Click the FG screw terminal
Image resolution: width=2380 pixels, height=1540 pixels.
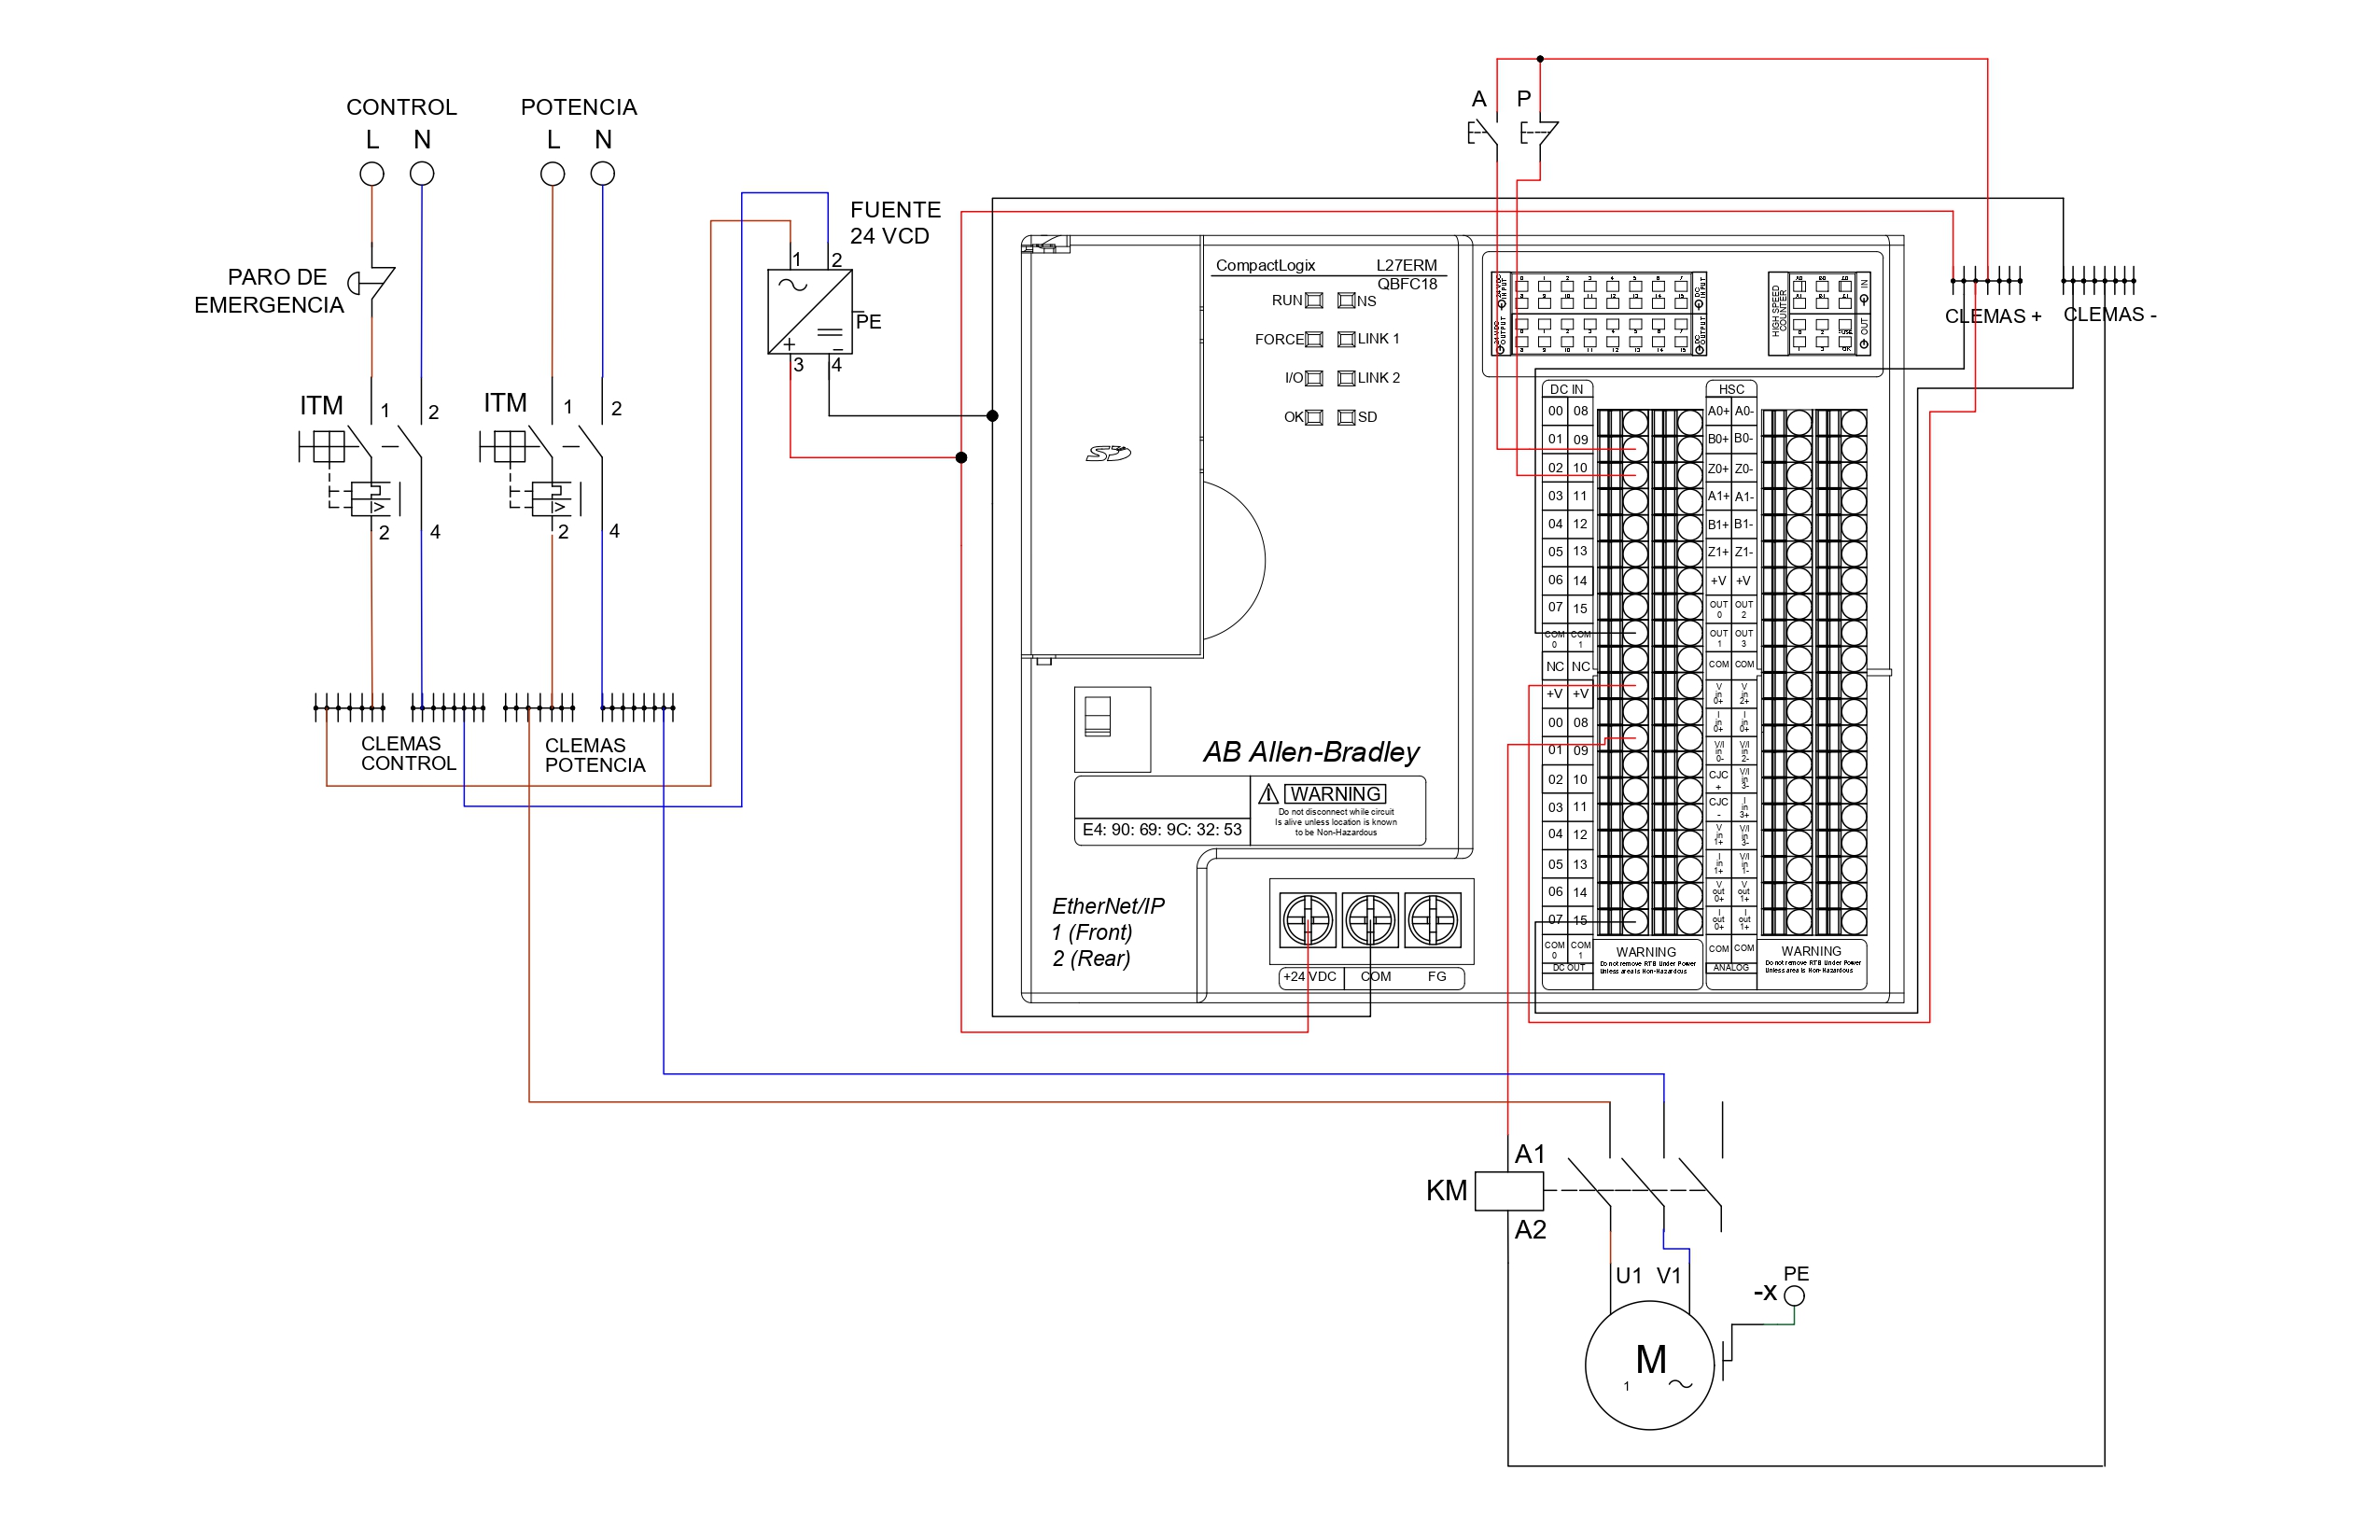pos(1433,920)
